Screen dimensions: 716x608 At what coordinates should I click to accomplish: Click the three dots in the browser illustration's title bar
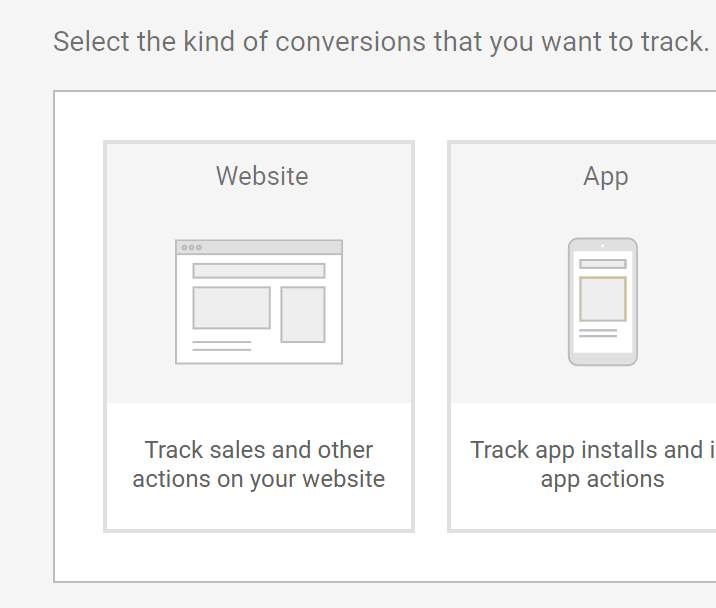(191, 247)
